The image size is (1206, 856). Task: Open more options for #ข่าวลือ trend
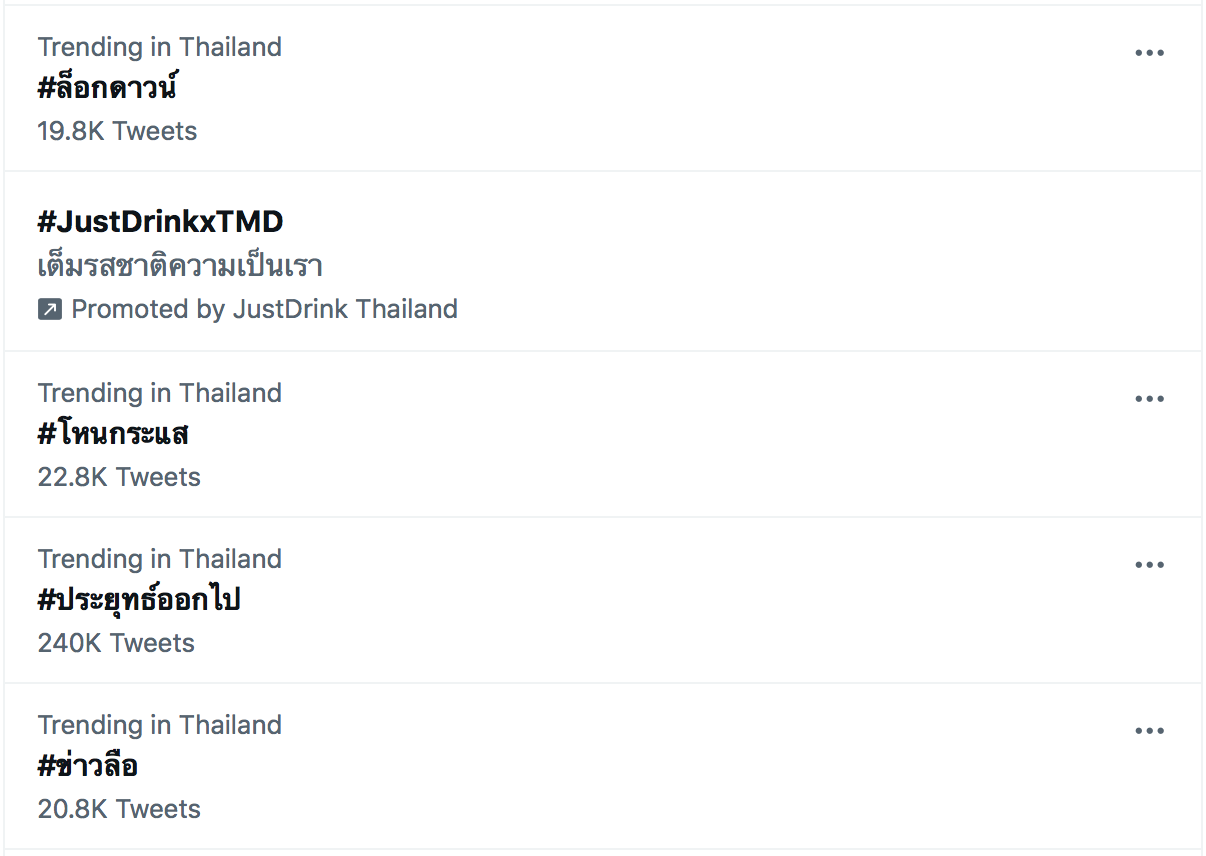(x=1149, y=731)
